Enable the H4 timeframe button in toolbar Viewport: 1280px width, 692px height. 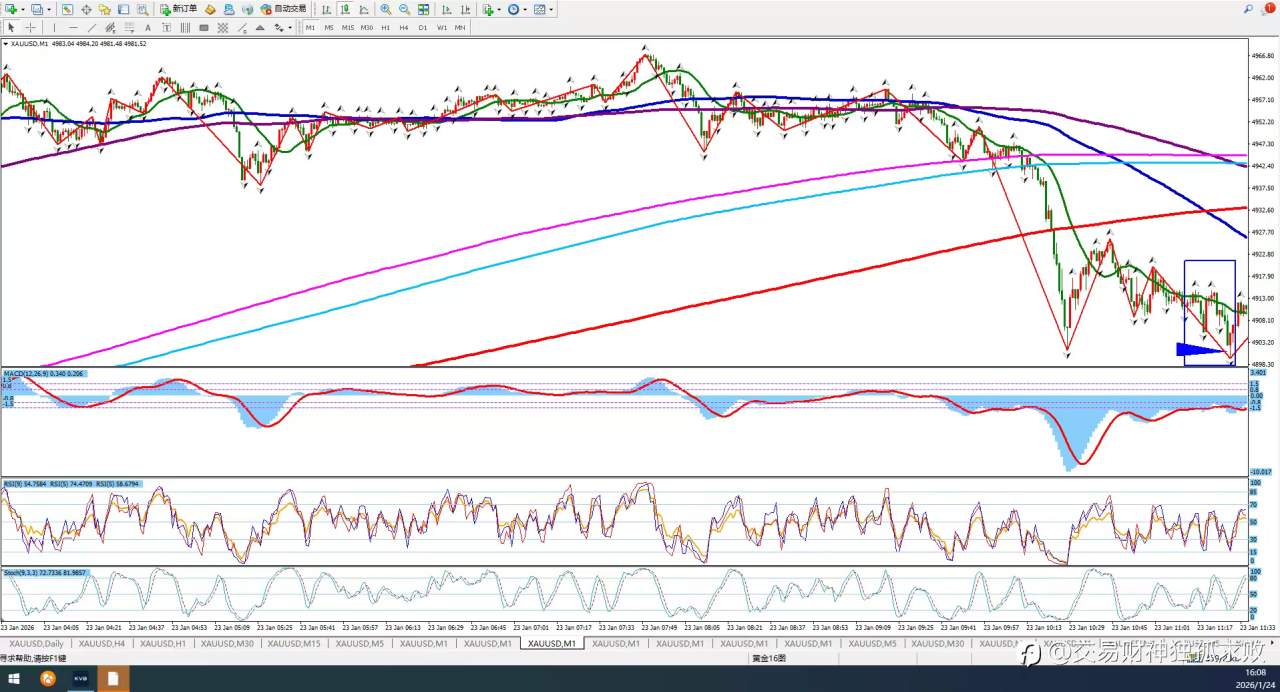404,28
